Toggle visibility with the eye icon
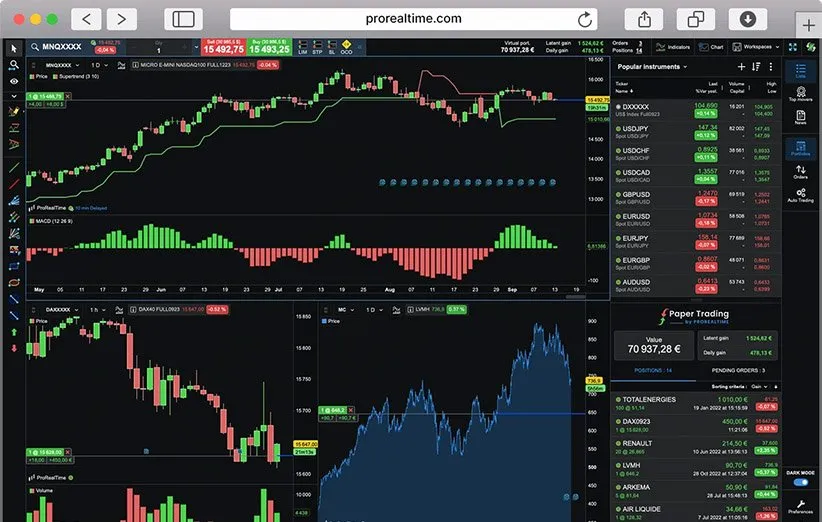The image size is (822, 522). tap(13, 80)
